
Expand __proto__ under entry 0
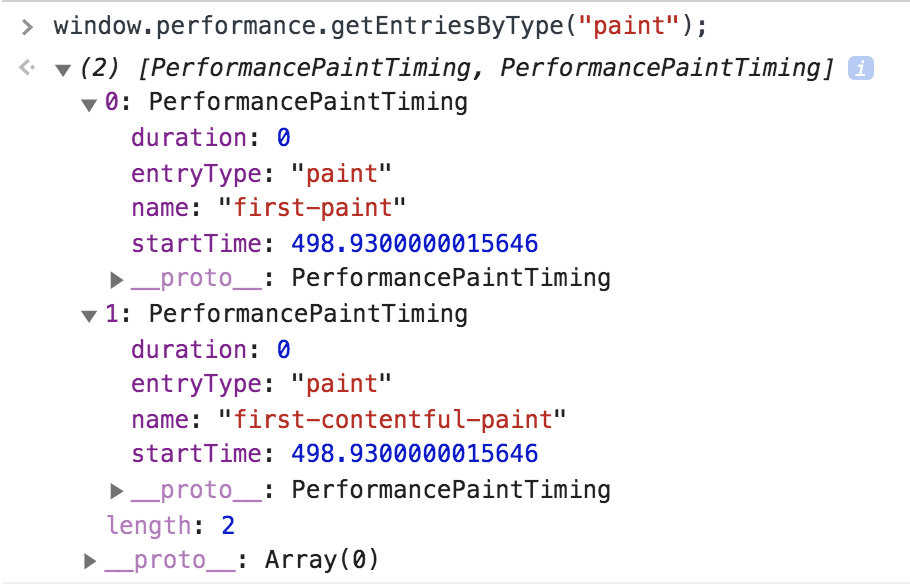(117, 280)
